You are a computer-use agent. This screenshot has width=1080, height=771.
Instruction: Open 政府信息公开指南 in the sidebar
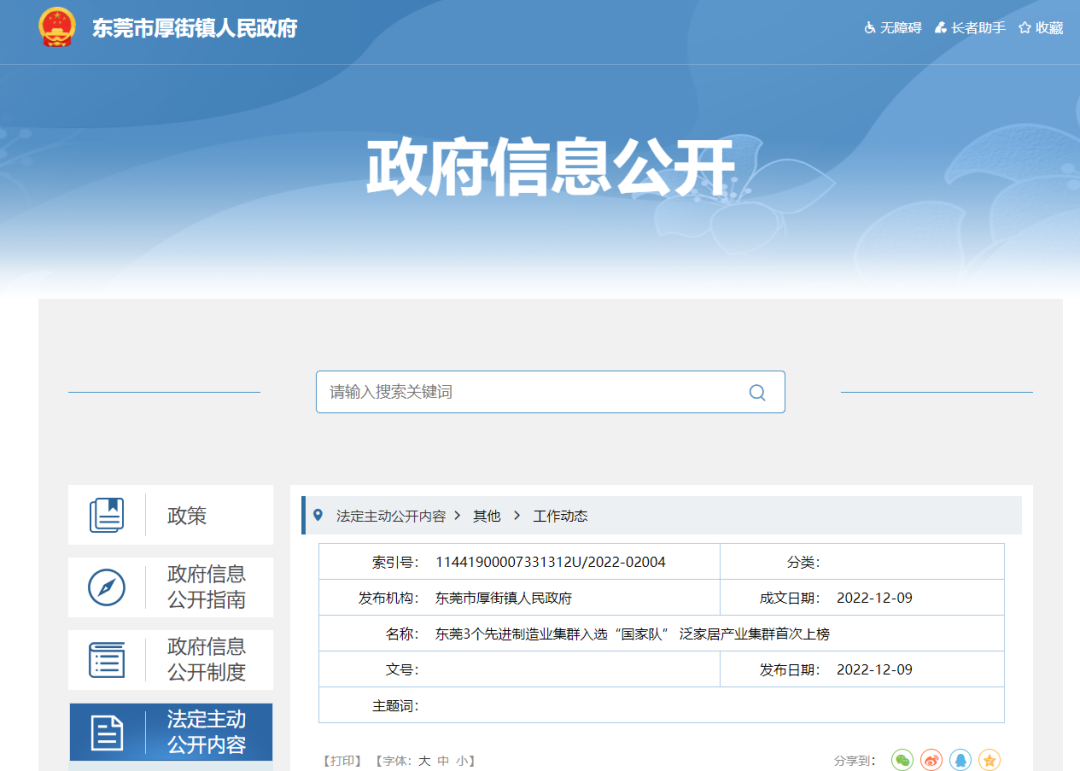(171, 587)
